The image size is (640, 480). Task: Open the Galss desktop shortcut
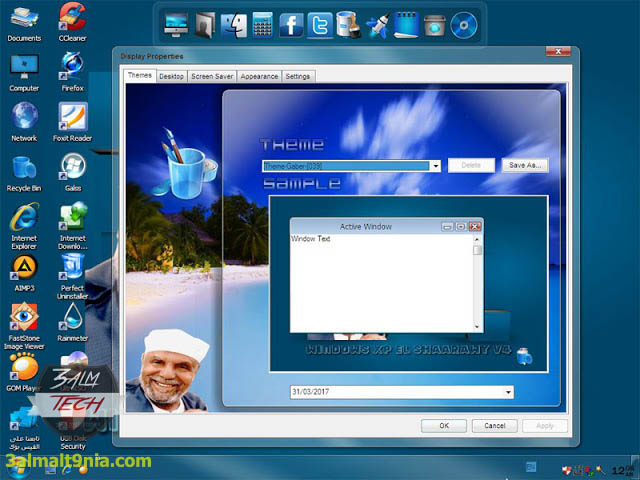73,171
